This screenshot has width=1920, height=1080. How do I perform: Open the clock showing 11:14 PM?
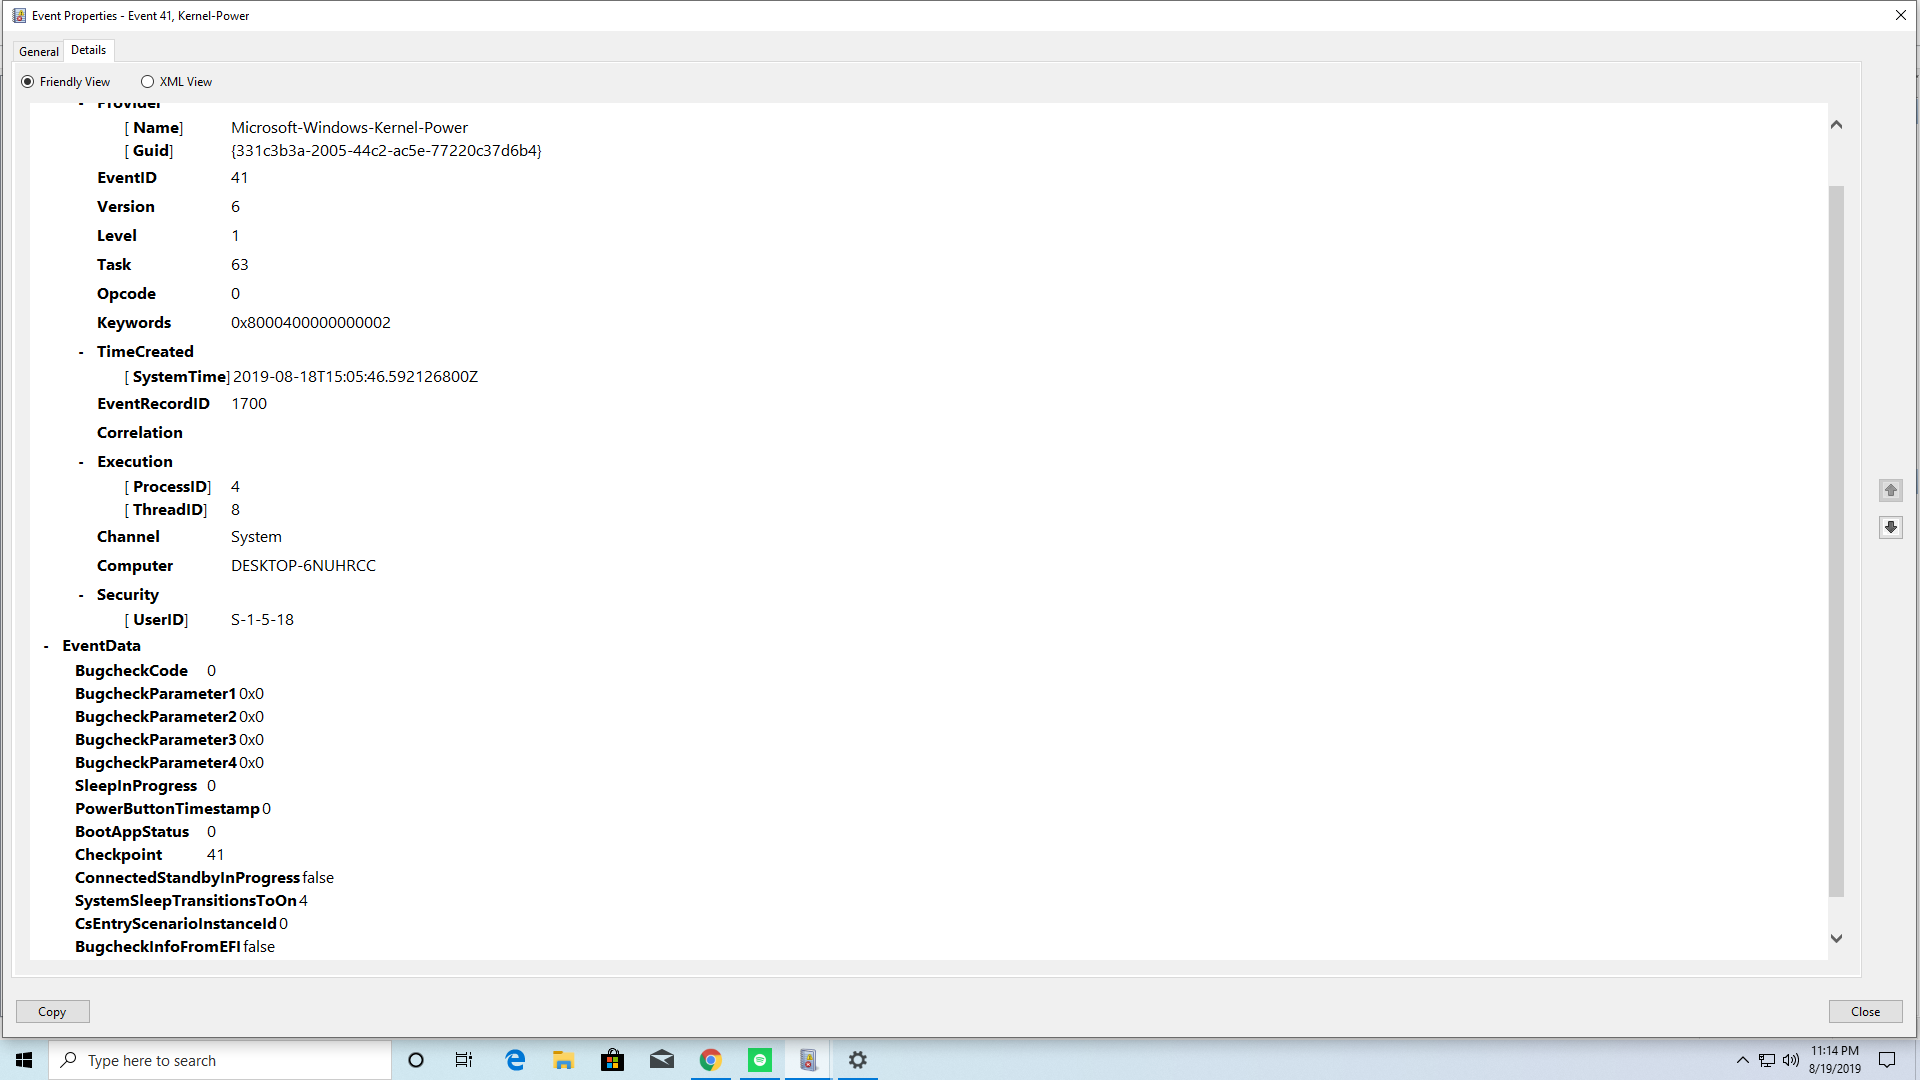click(x=1834, y=1060)
